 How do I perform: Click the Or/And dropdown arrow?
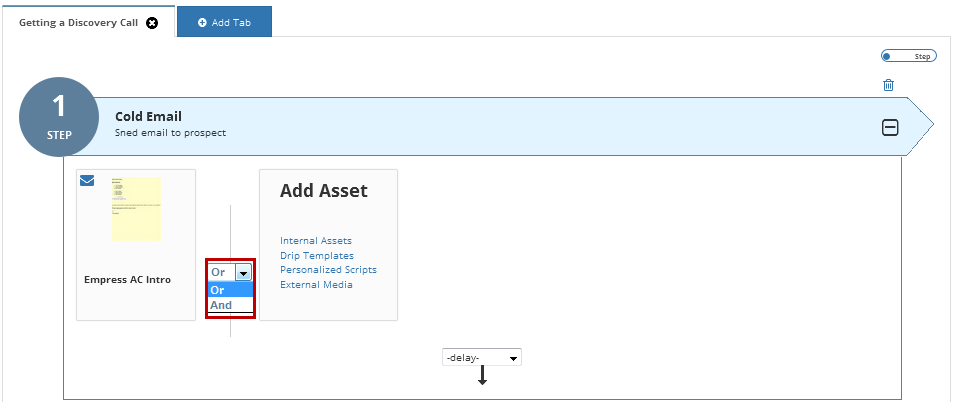pos(244,273)
